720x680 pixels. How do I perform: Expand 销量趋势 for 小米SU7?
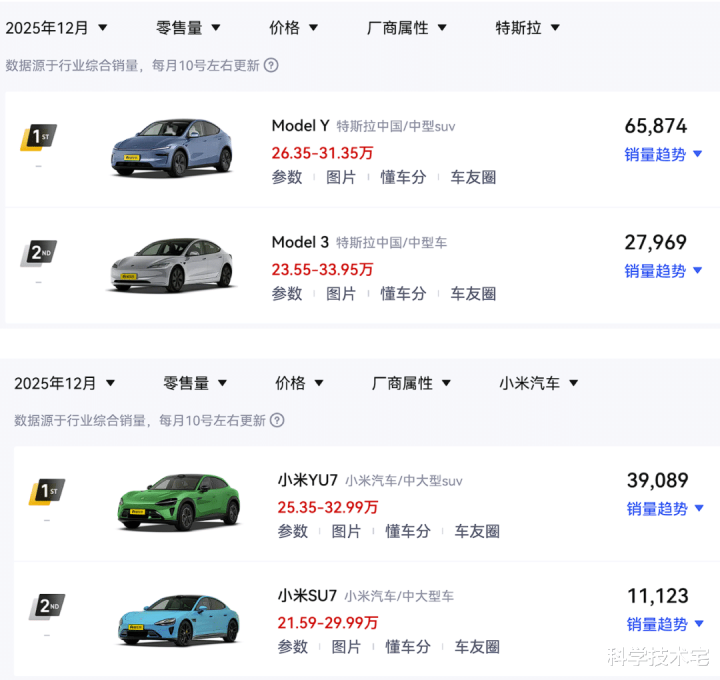click(666, 624)
